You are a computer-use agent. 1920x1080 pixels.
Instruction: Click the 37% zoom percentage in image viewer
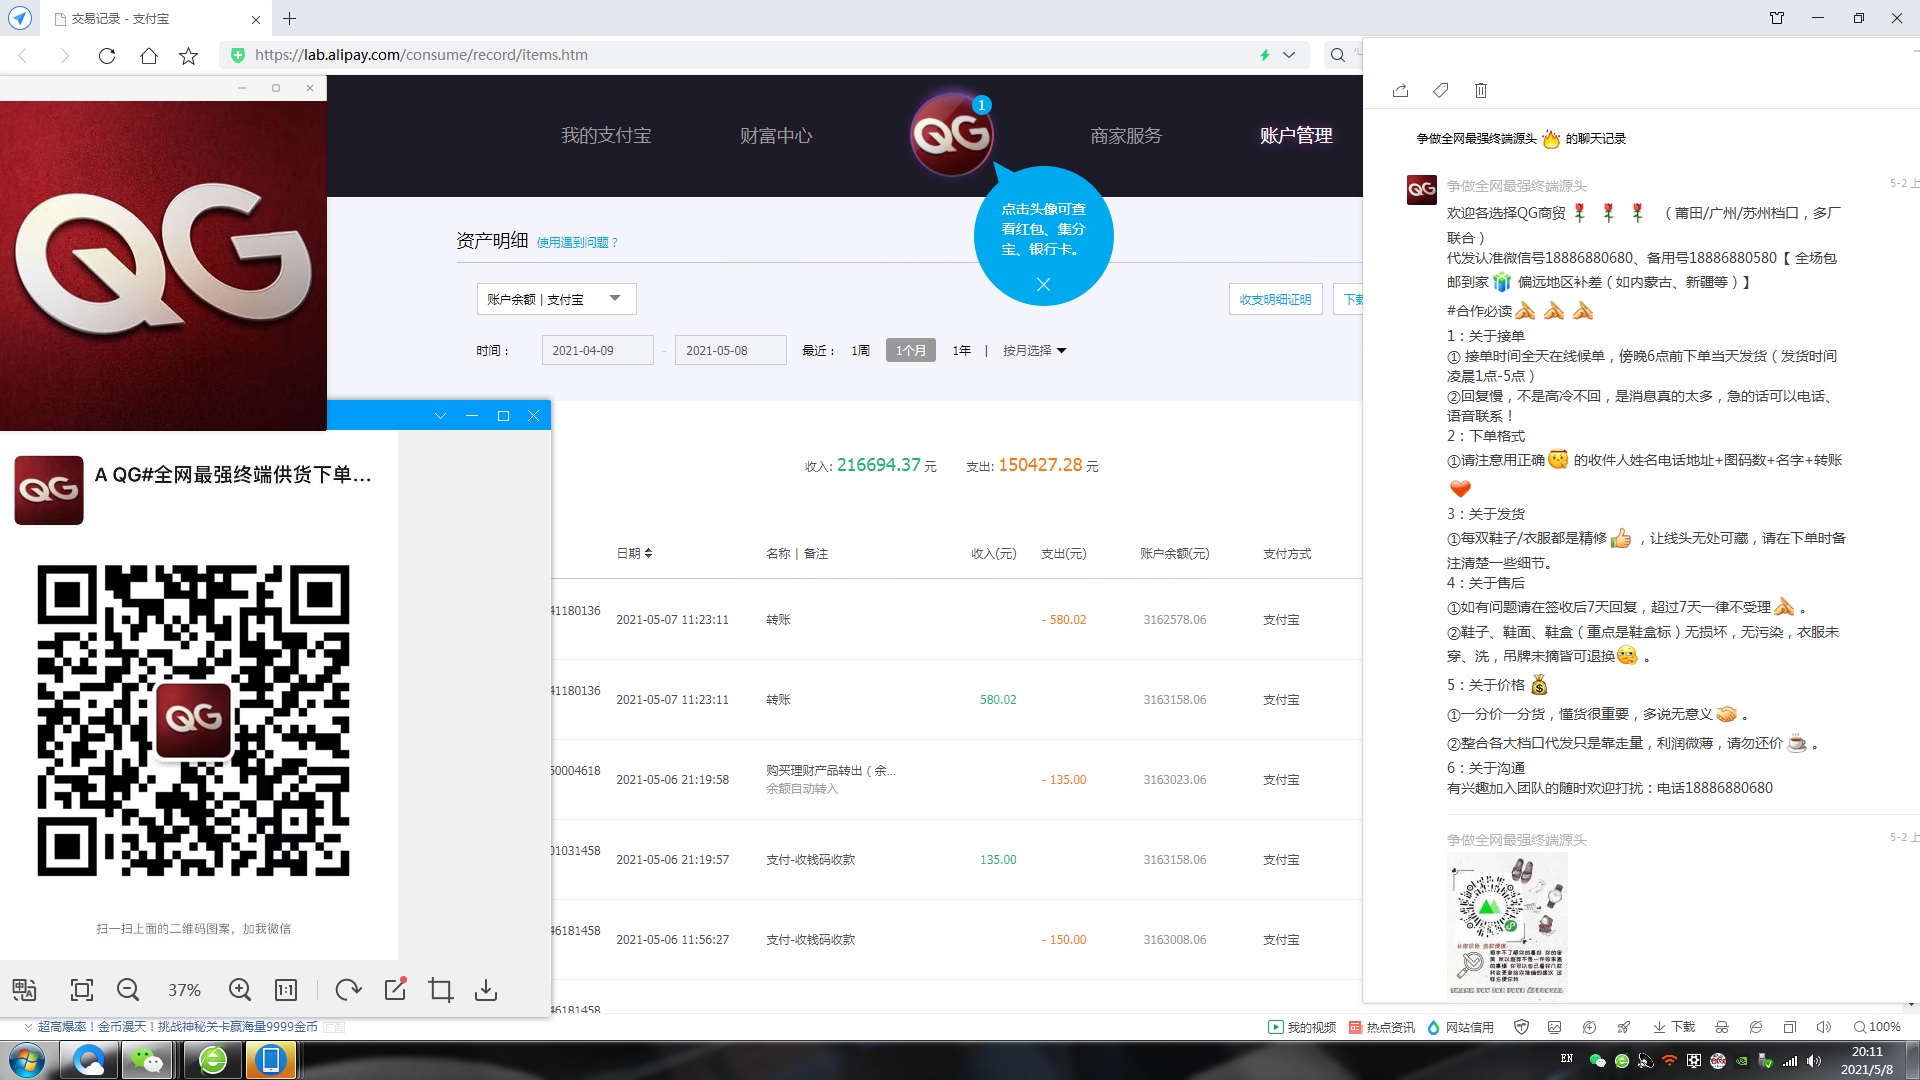pyautogui.click(x=184, y=990)
